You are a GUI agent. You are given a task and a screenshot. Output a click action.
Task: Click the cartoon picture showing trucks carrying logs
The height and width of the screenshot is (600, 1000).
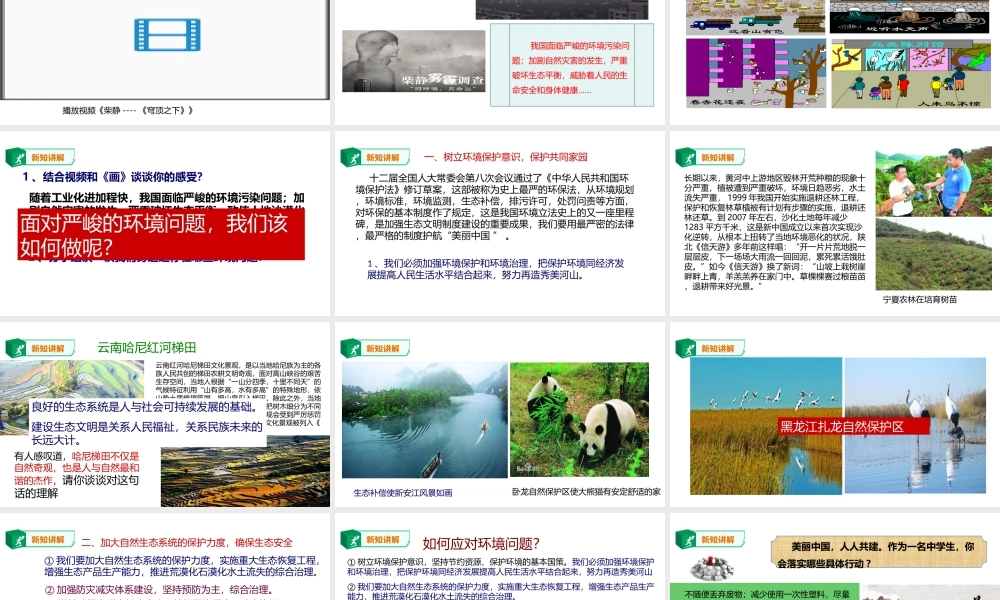[756, 17]
